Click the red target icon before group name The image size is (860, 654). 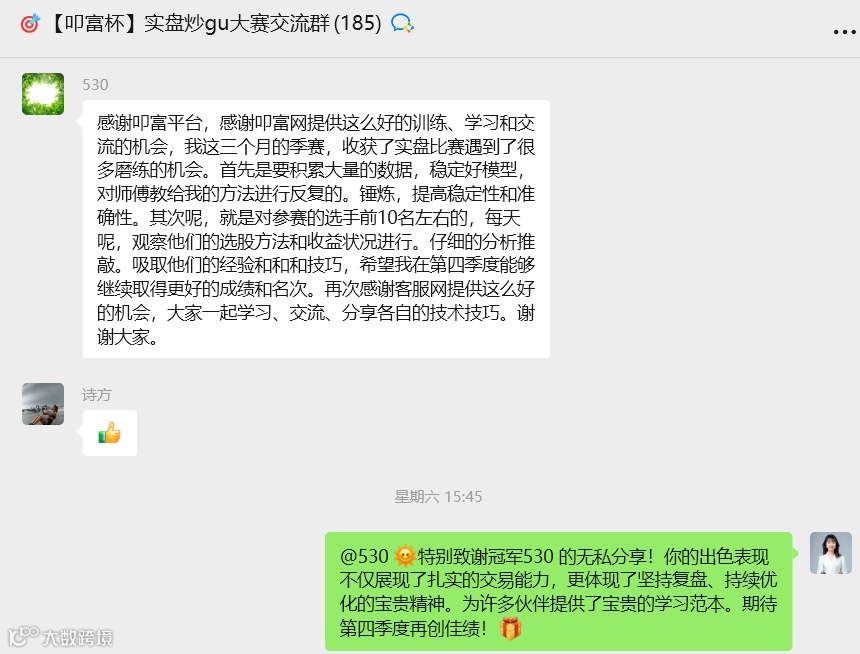coord(30,24)
